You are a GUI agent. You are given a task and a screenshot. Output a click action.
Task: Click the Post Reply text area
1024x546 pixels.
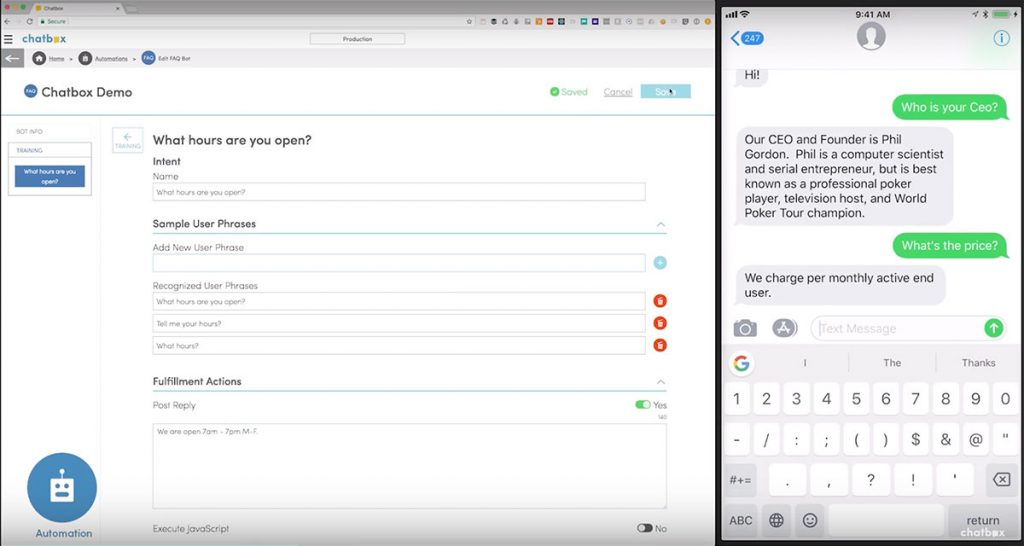(x=409, y=466)
